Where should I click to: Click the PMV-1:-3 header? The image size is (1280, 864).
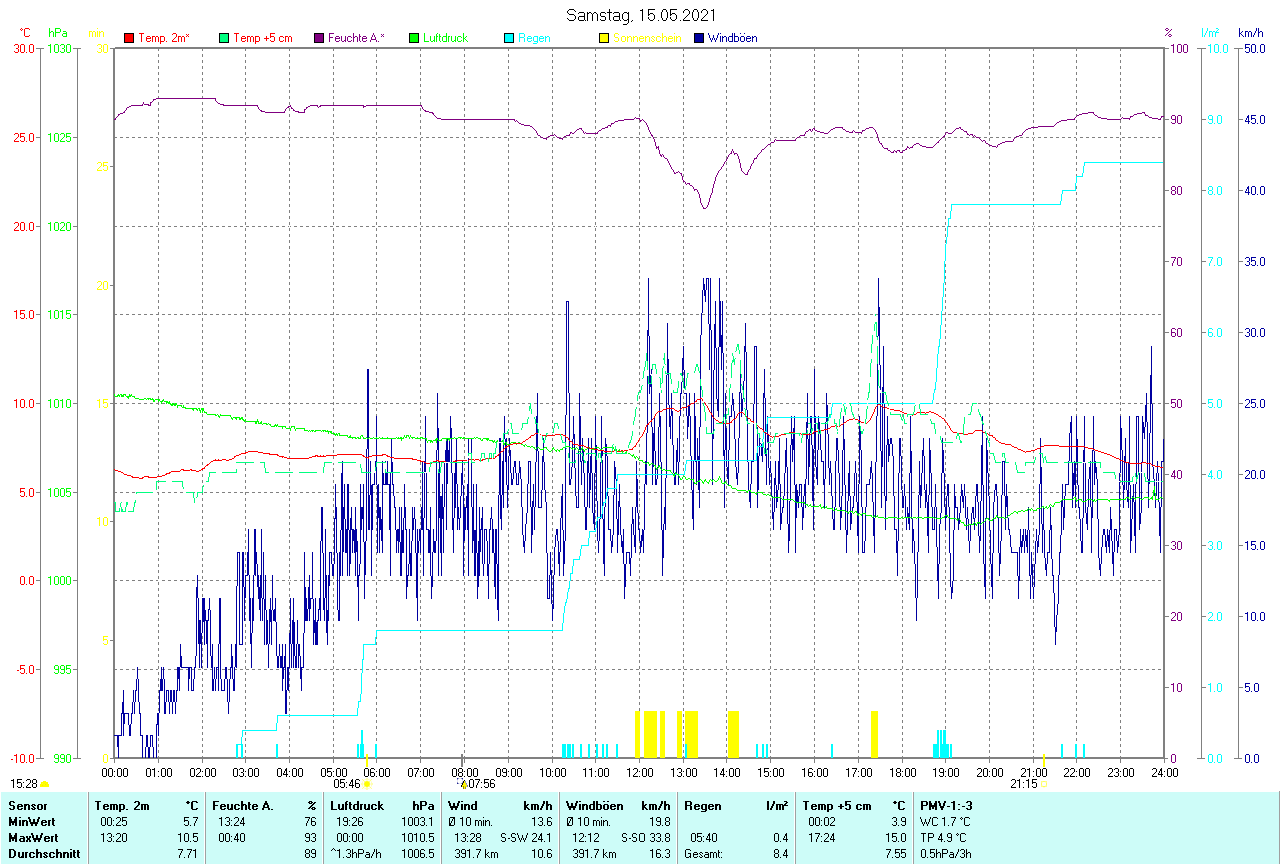click(x=946, y=805)
